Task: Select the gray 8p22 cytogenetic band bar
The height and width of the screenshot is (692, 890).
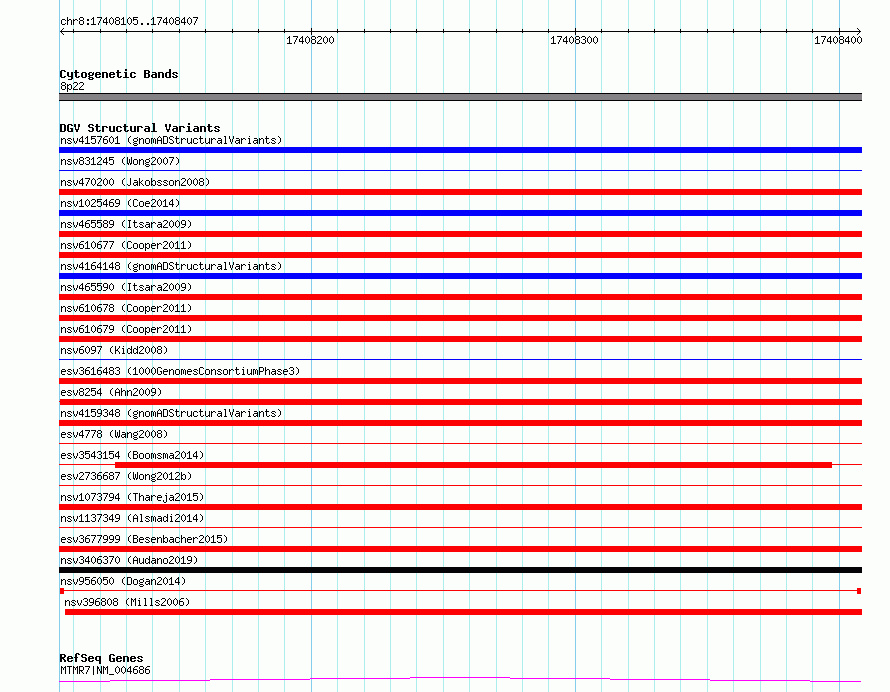Action: (460, 97)
